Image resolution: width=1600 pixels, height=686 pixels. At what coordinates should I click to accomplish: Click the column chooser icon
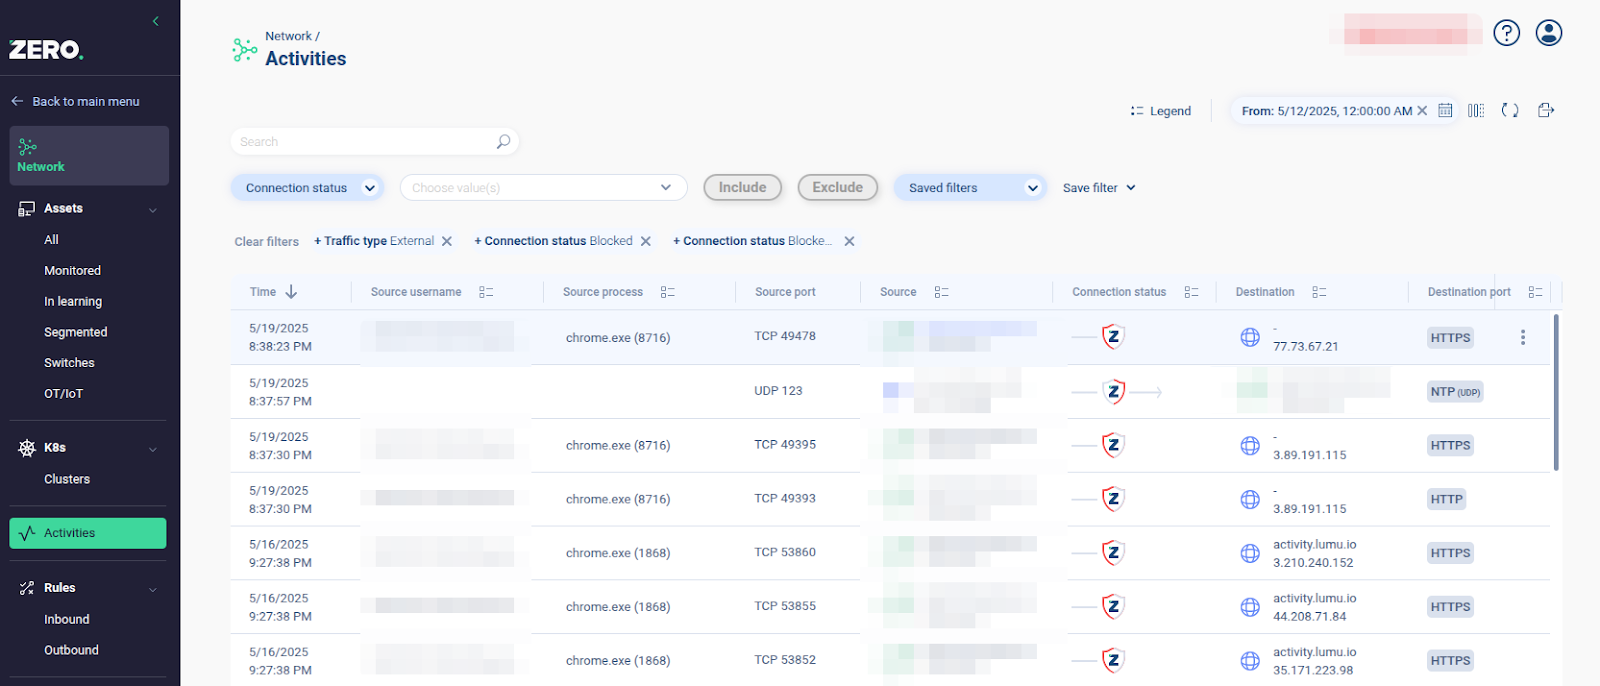[x=1476, y=111]
